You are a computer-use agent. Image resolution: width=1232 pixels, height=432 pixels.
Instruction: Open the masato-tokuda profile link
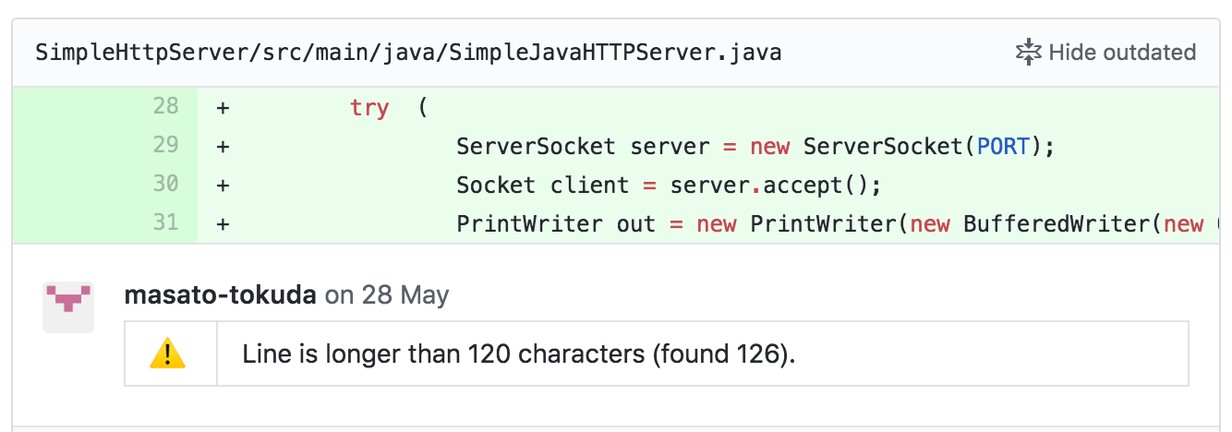pos(221,295)
